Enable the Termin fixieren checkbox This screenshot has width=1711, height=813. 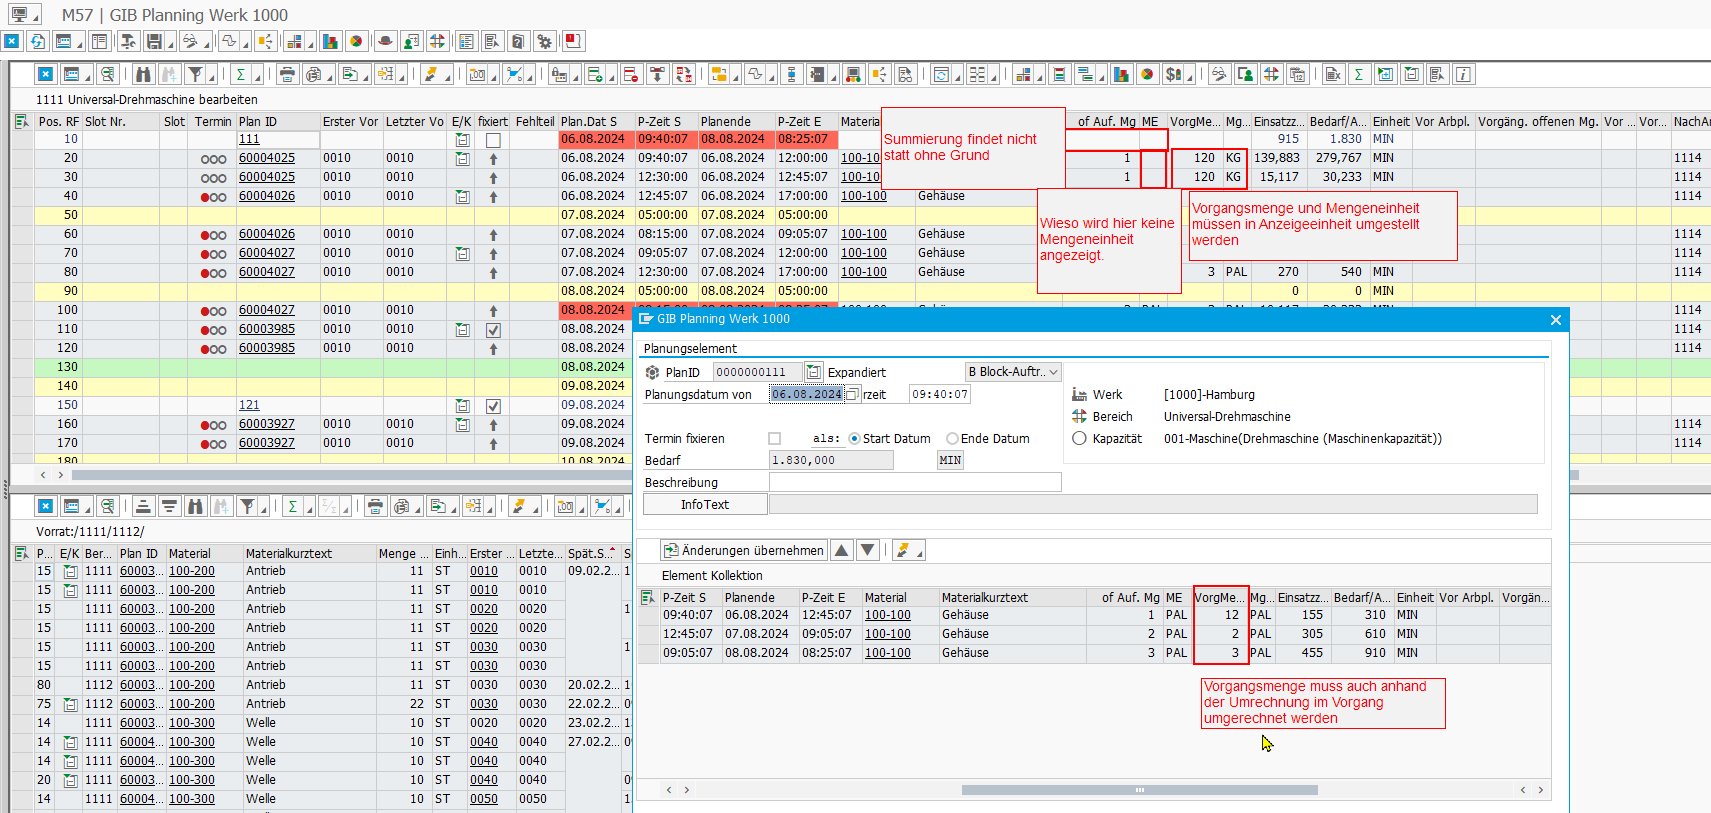pyautogui.click(x=774, y=438)
